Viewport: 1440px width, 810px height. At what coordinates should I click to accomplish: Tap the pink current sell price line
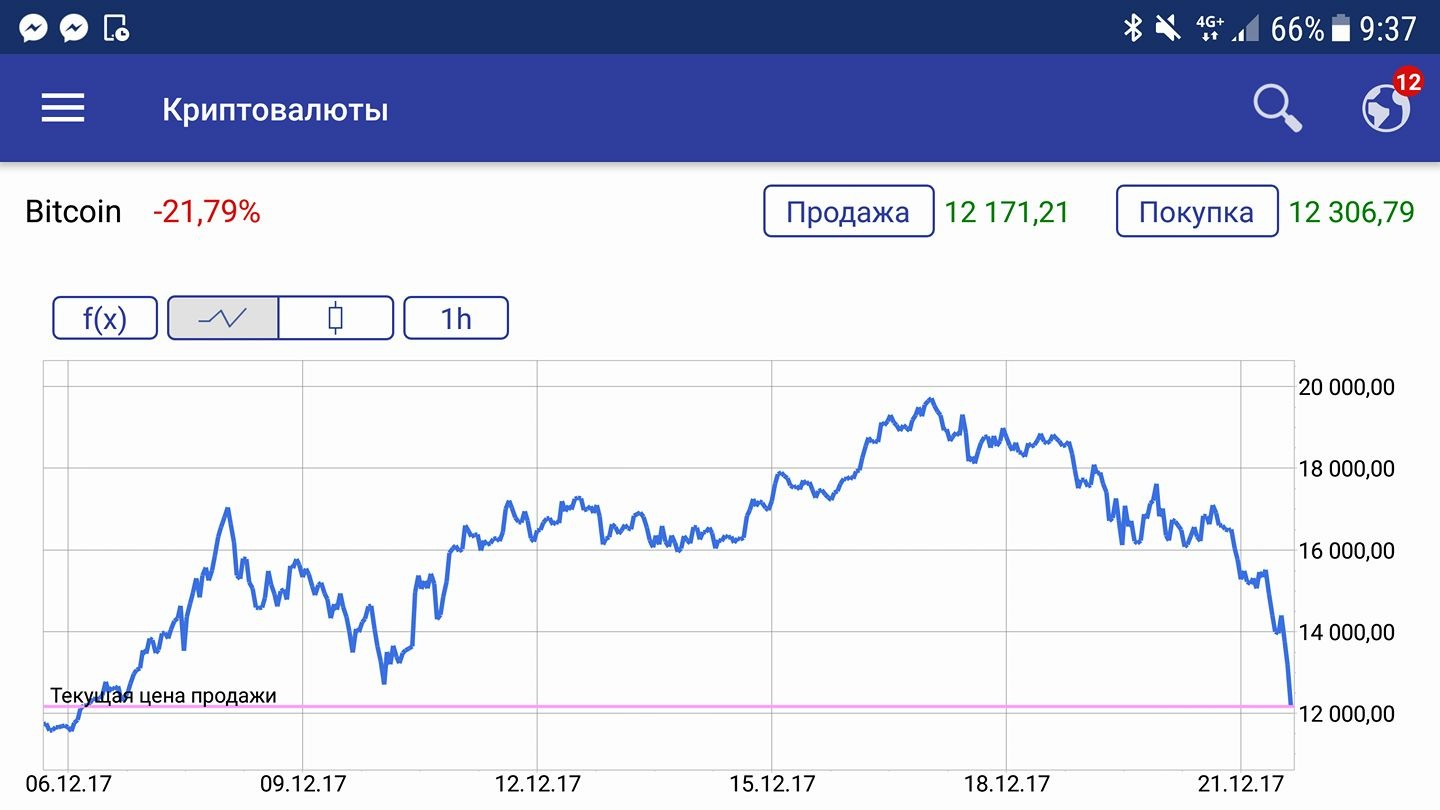(x=700, y=706)
